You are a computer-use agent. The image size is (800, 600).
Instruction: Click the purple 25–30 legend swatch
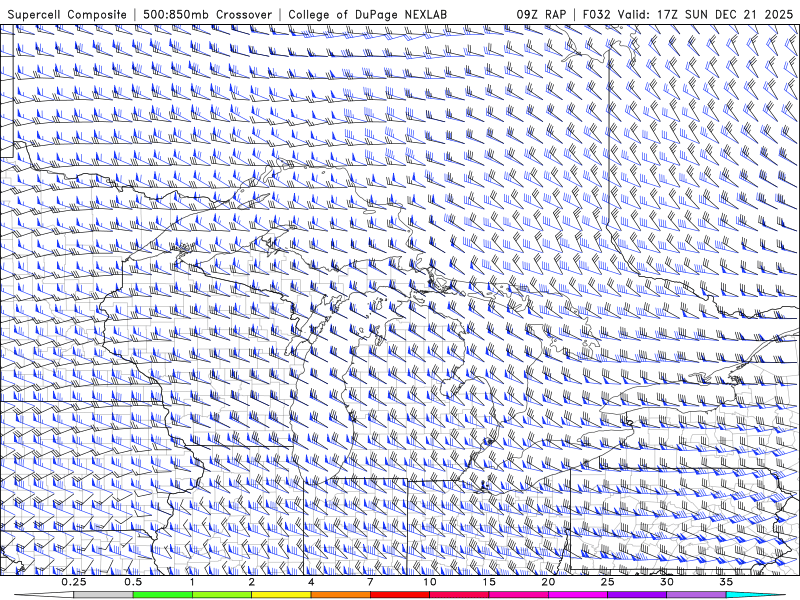pos(637,595)
